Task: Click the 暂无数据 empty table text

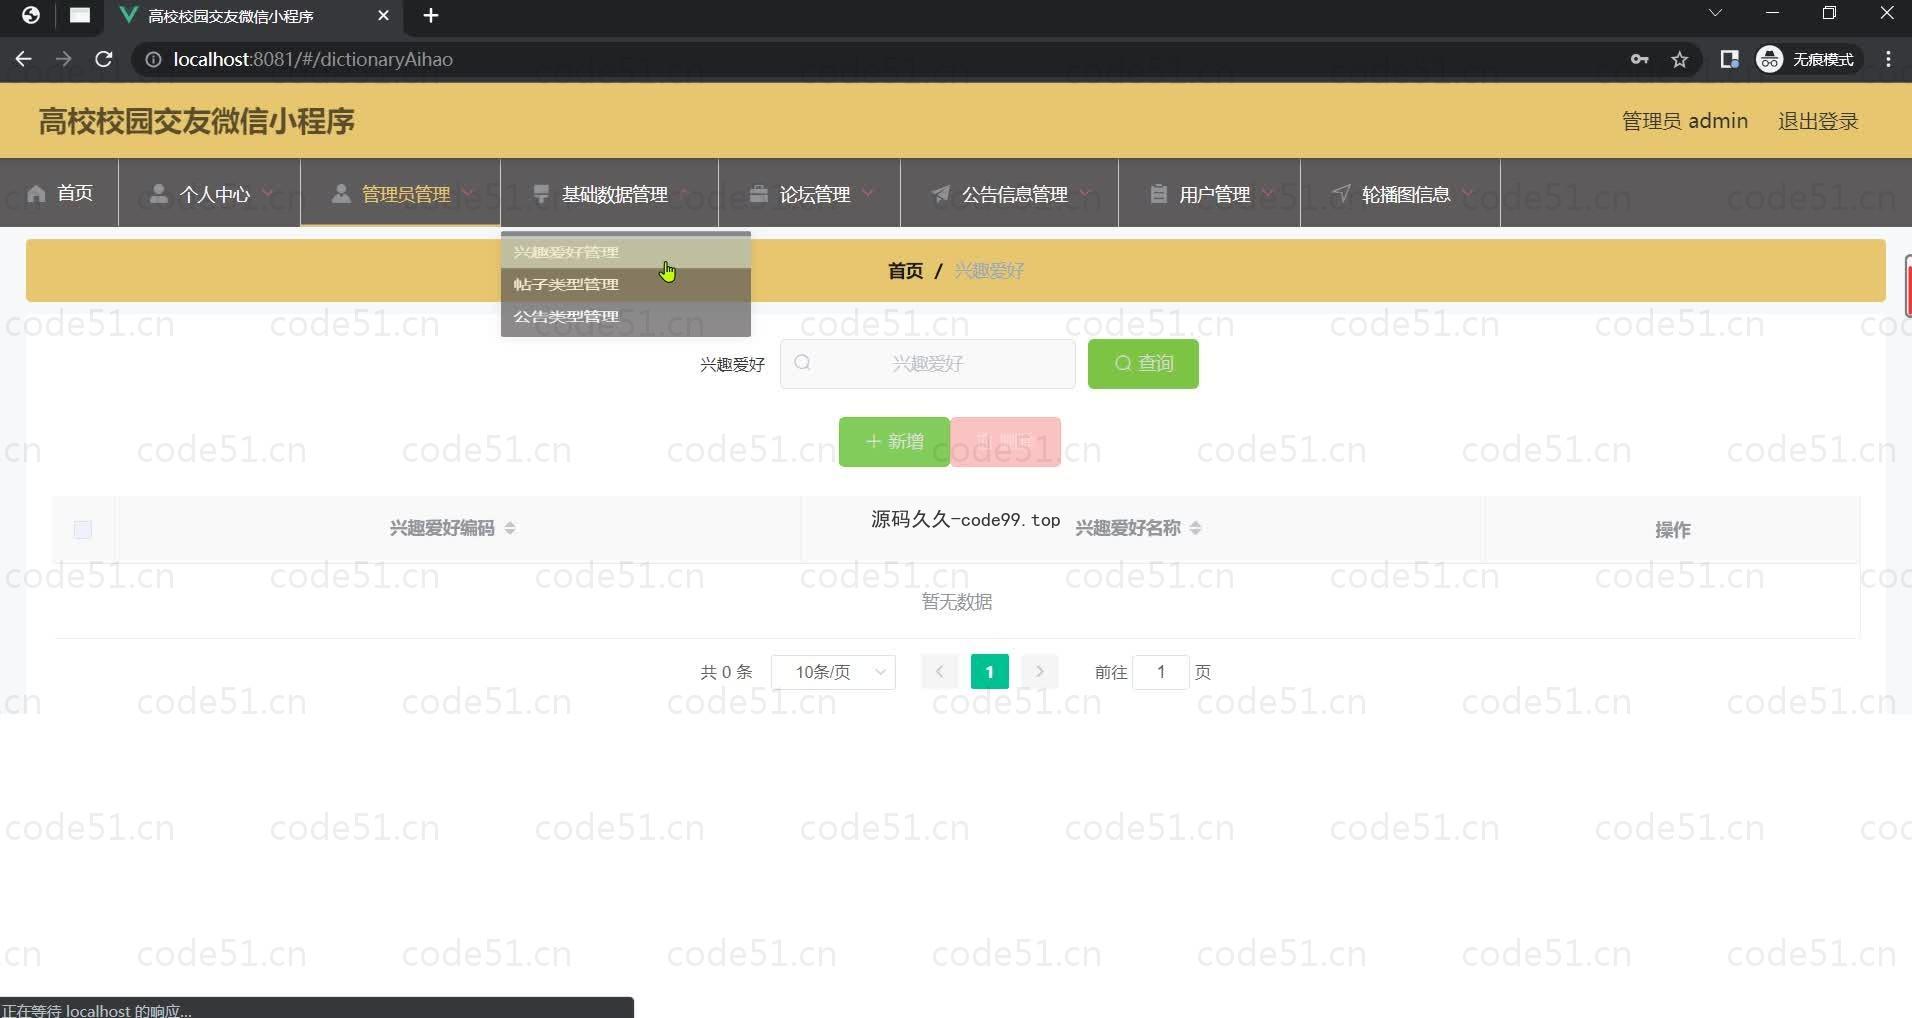Action: pos(957,602)
